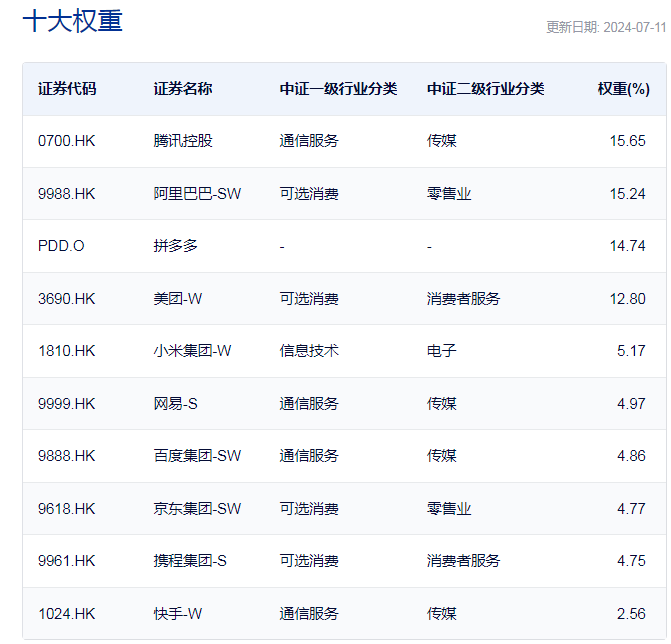This screenshot has height=644, width=671.
Task: Select the 腾讯控股 name cell
Action: [183, 141]
